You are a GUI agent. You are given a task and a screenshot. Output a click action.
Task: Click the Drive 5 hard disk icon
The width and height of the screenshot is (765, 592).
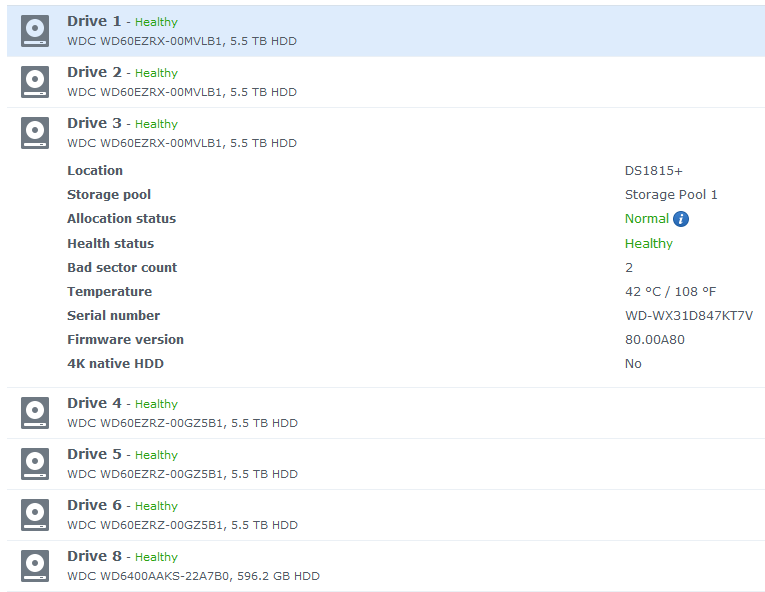(35, 464)
